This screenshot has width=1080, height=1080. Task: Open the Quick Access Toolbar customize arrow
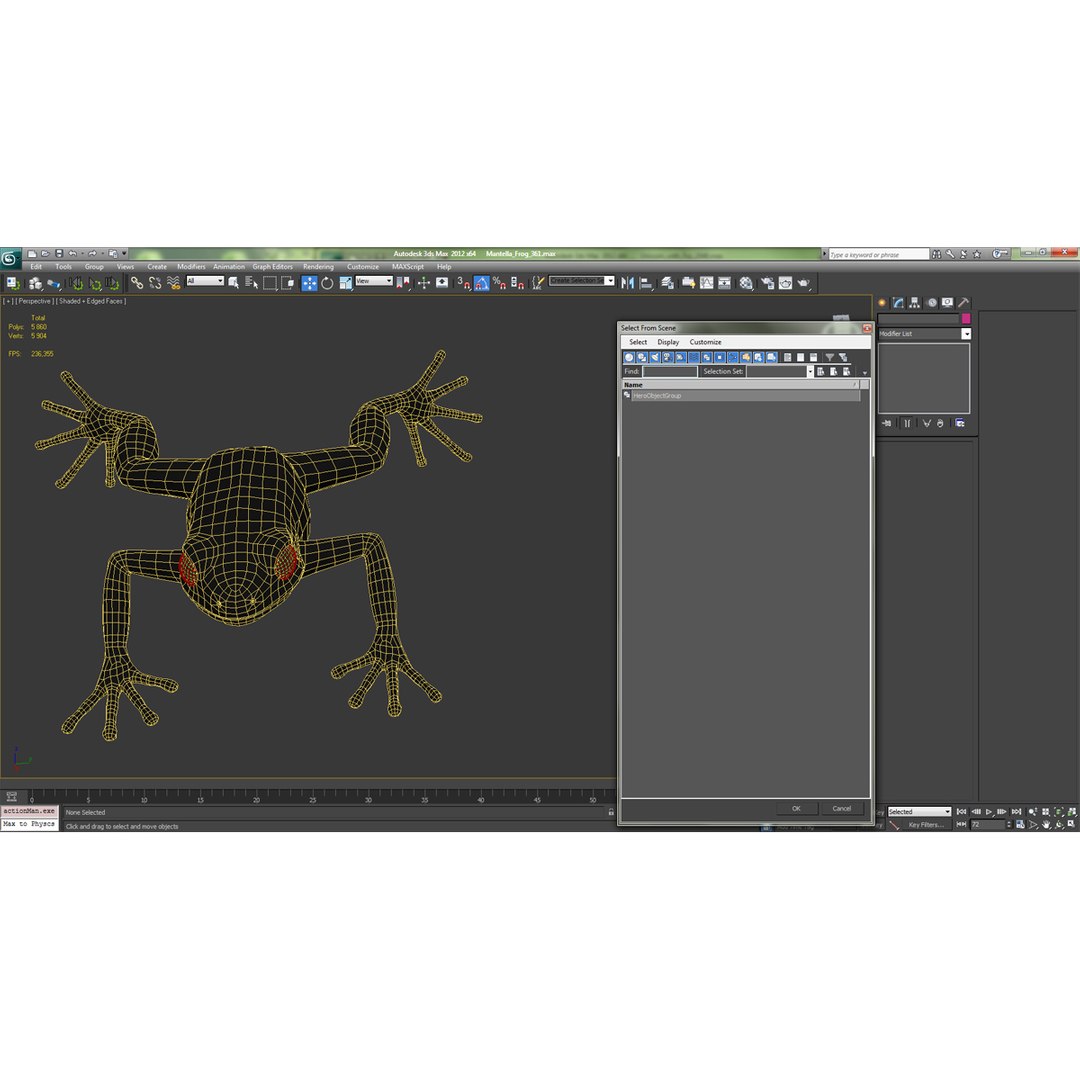coord(125,253)
